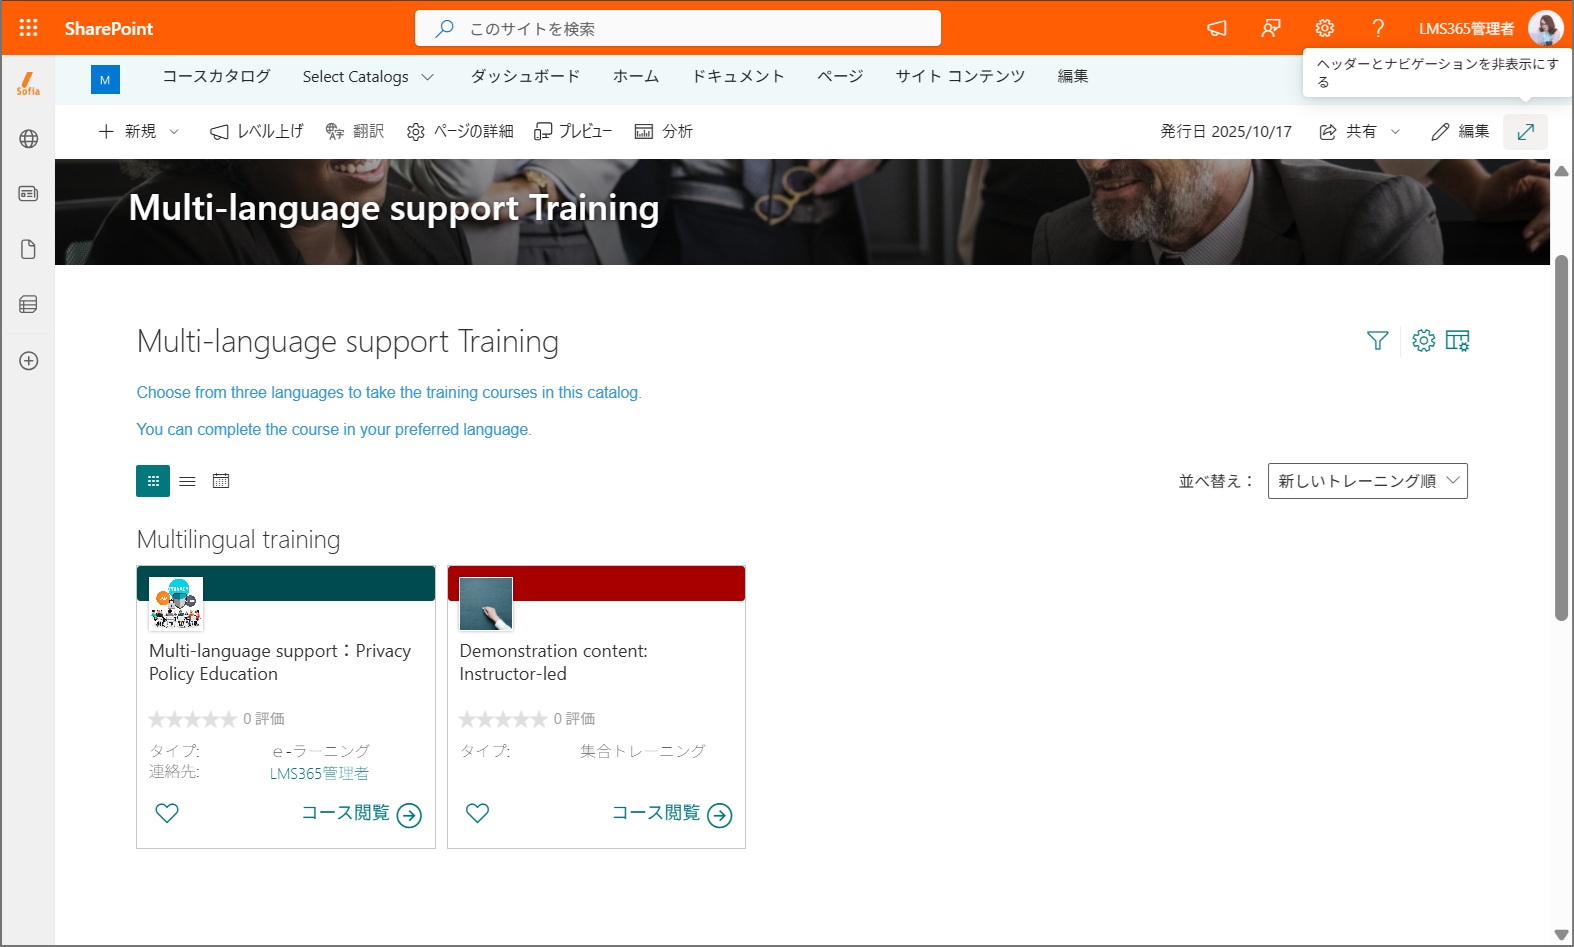Open Multi-language support Privacy Policy Education title
Screen dimensions: 1574x947
tap(280, 662)
